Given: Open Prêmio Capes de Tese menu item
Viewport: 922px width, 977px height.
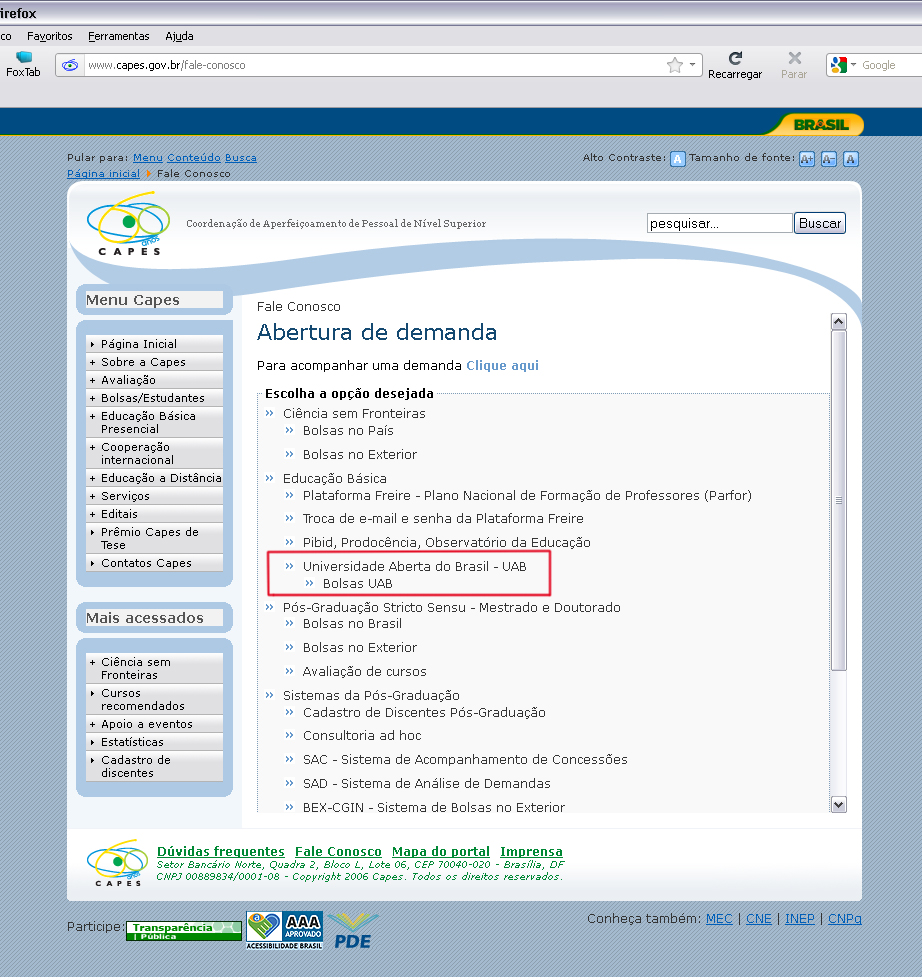Looking at the screenshot, I should (154, 538).
